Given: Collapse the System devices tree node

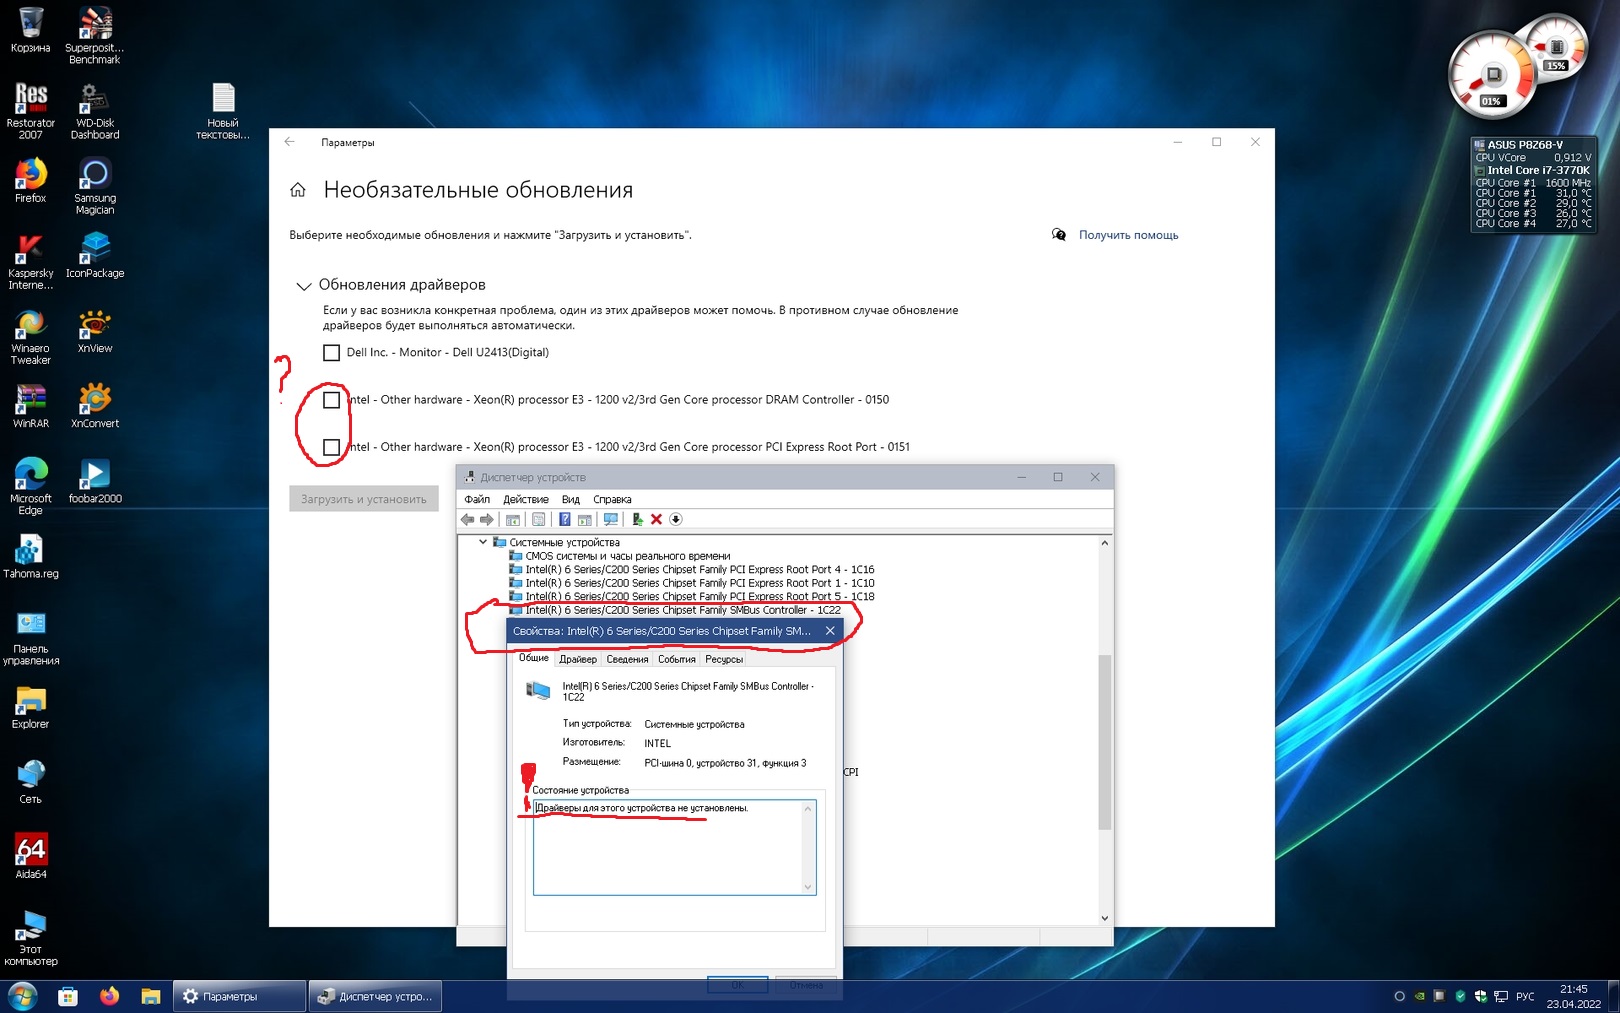Looking at the screenshot, I should (483, 542).
